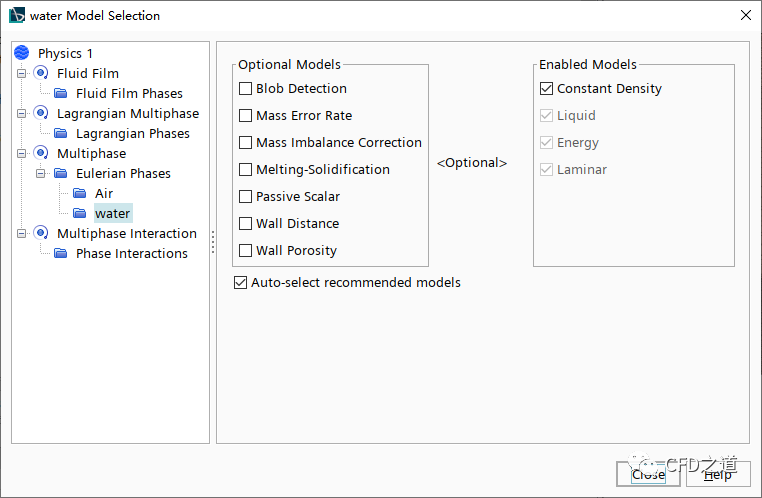Click the Eulerian Phases folder icon
The image size is (762, 498).
(x=60, y=173)
